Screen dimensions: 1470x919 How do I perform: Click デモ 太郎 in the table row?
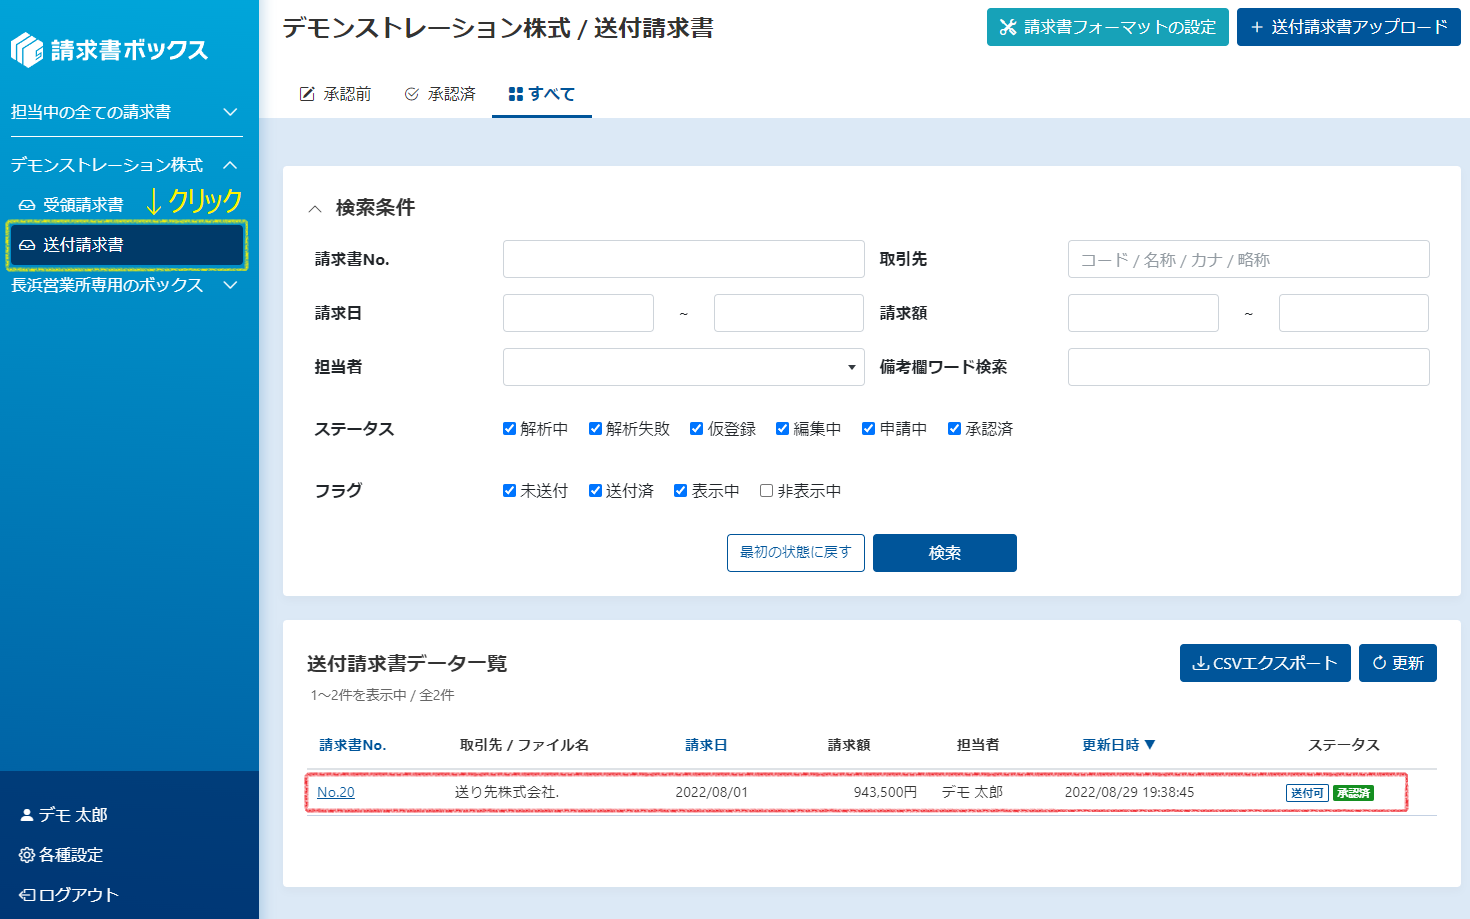[972, 792]
